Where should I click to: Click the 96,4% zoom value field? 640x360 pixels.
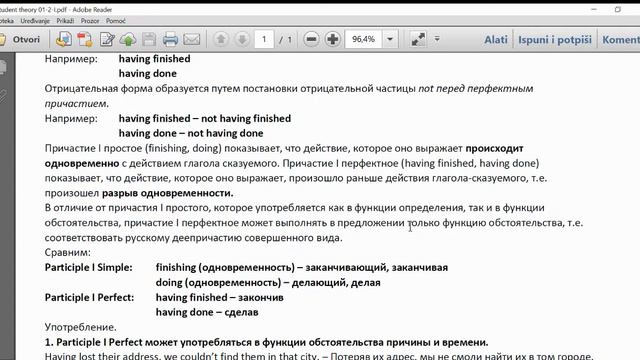[363, 39]
